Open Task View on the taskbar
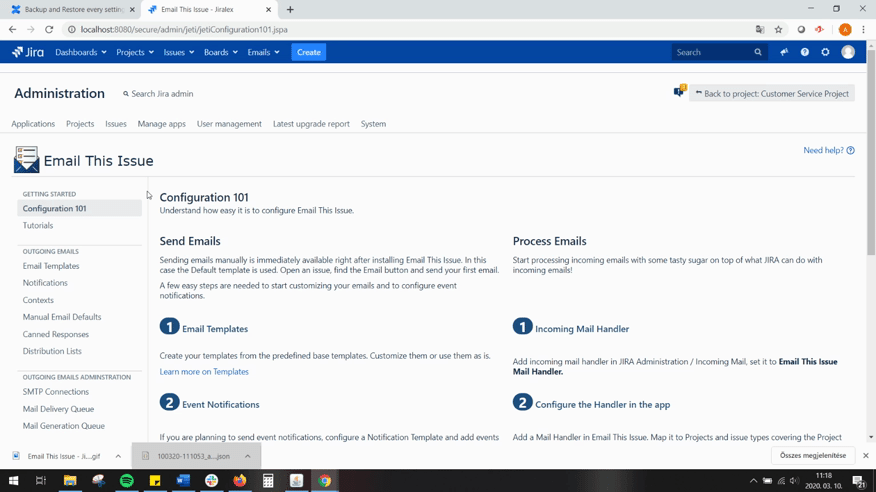Screen dimensions: 876x492 point(41,480)
